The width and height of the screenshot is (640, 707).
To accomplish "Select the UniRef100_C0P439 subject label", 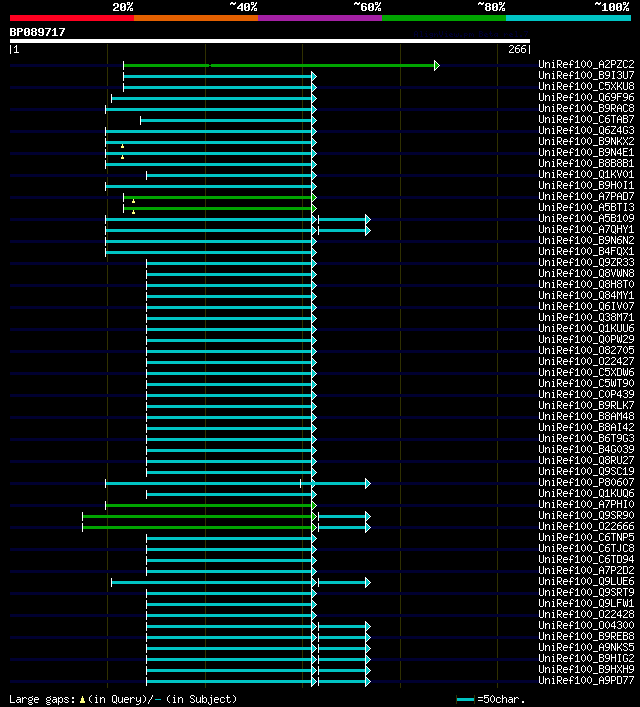I will [x=586, y=394].
